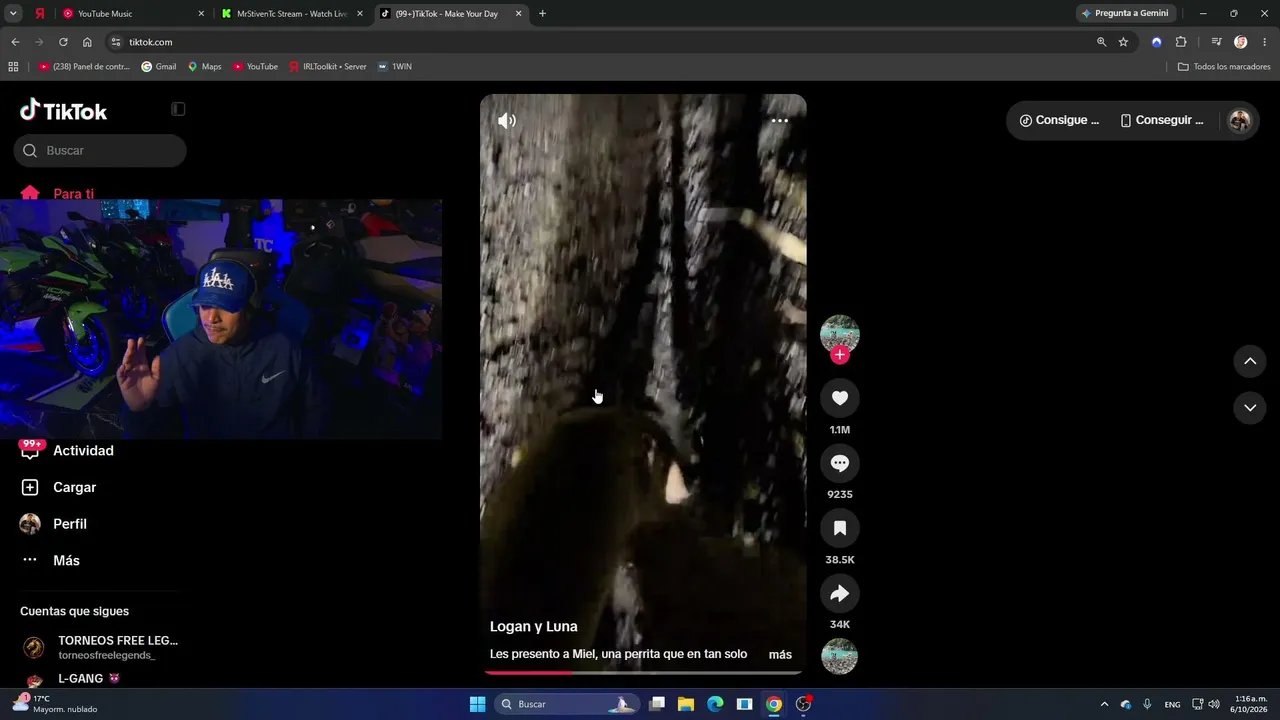Bookmark this page with the star icon
The width and height of the screenshot is (1280, 720).
(1123, 42)
